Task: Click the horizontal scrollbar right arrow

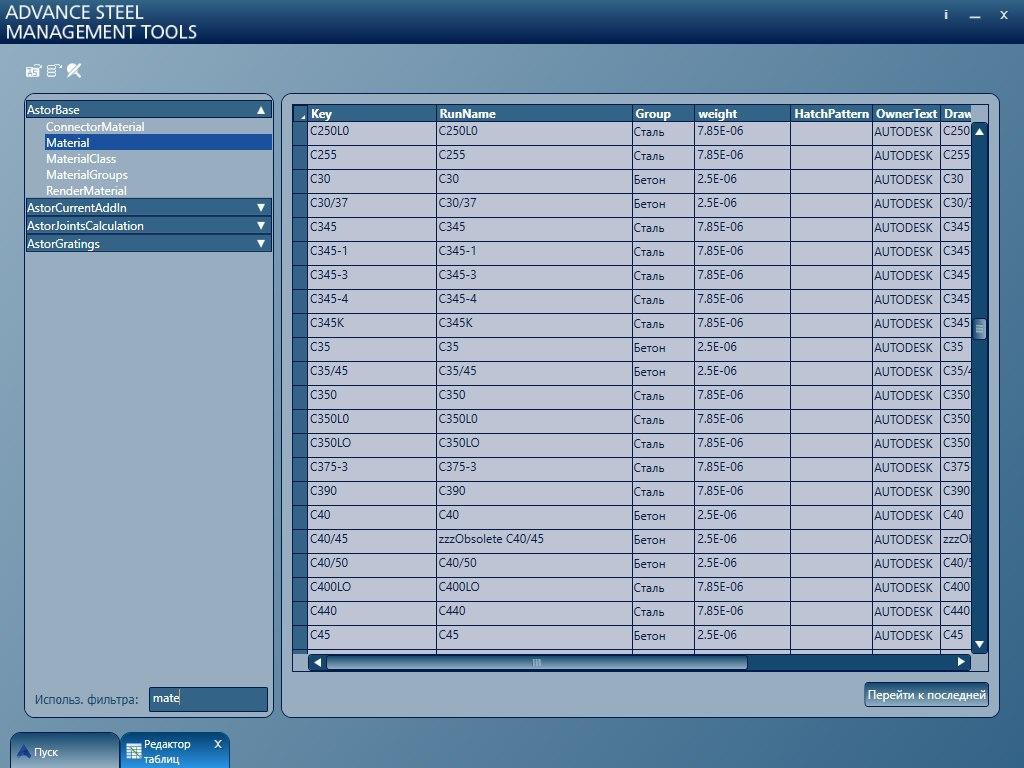Action: [961, 662]
